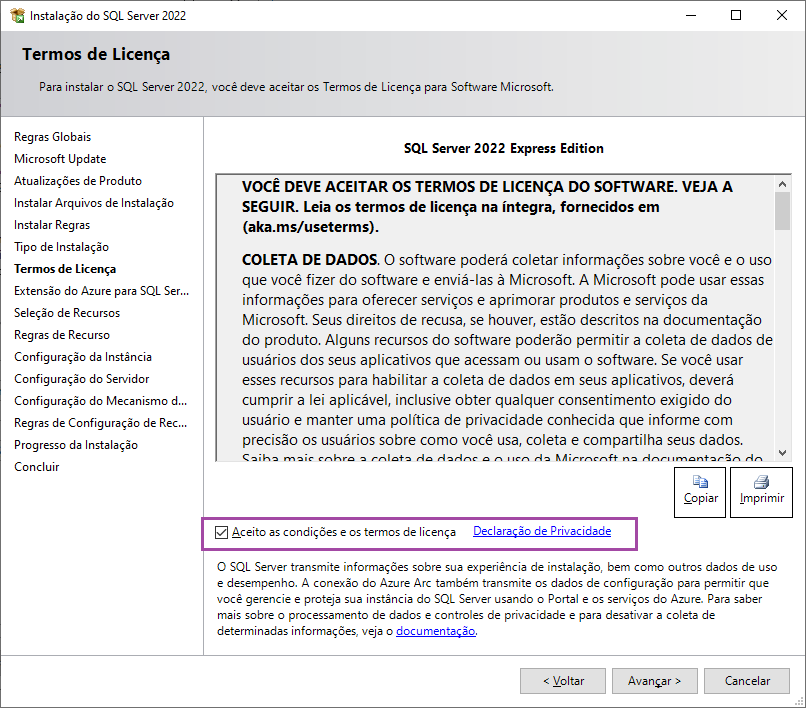Select the Configuração da Instância step
Screen dimensions: 809x710
pyautogui.click(x=83, y=358)
